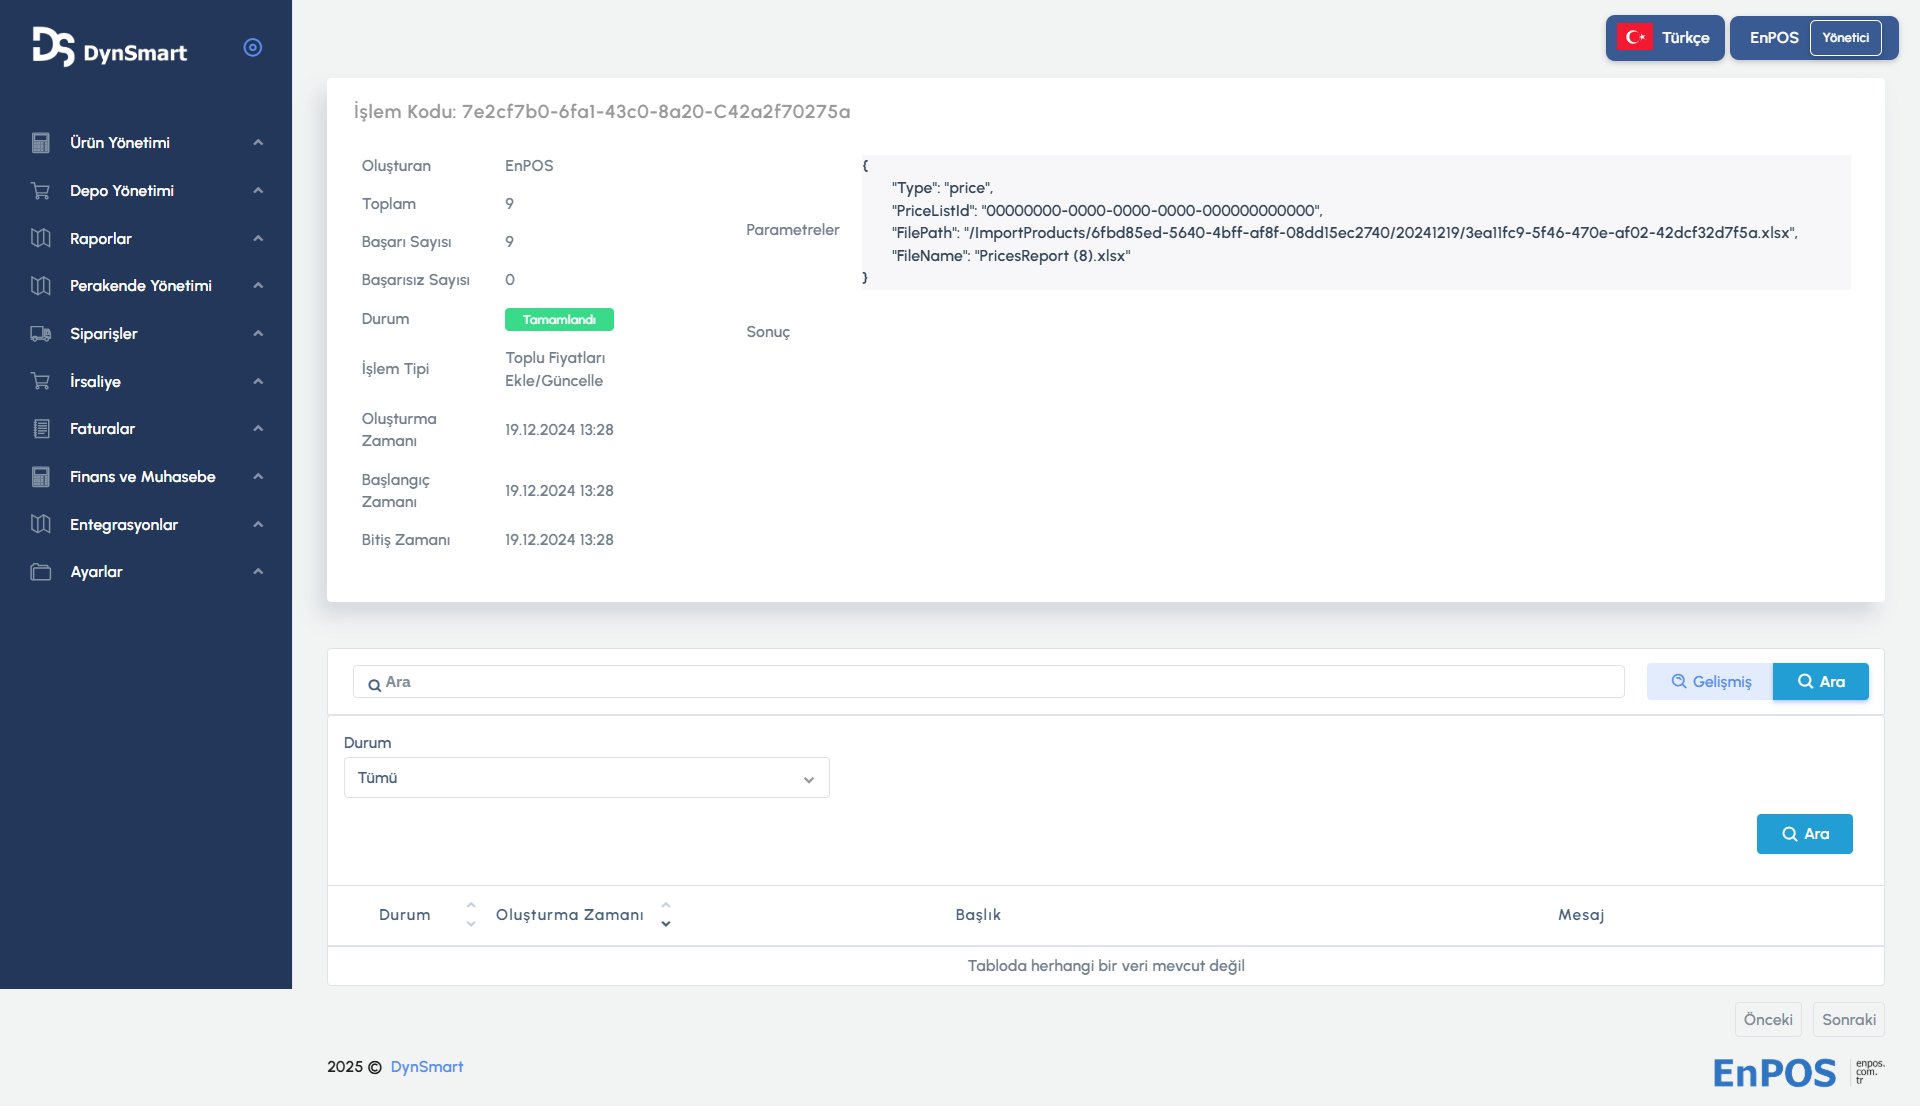Open the Durum Tümü dropdown
This screenshot has height=1106, width=1920.
point(586,778)
